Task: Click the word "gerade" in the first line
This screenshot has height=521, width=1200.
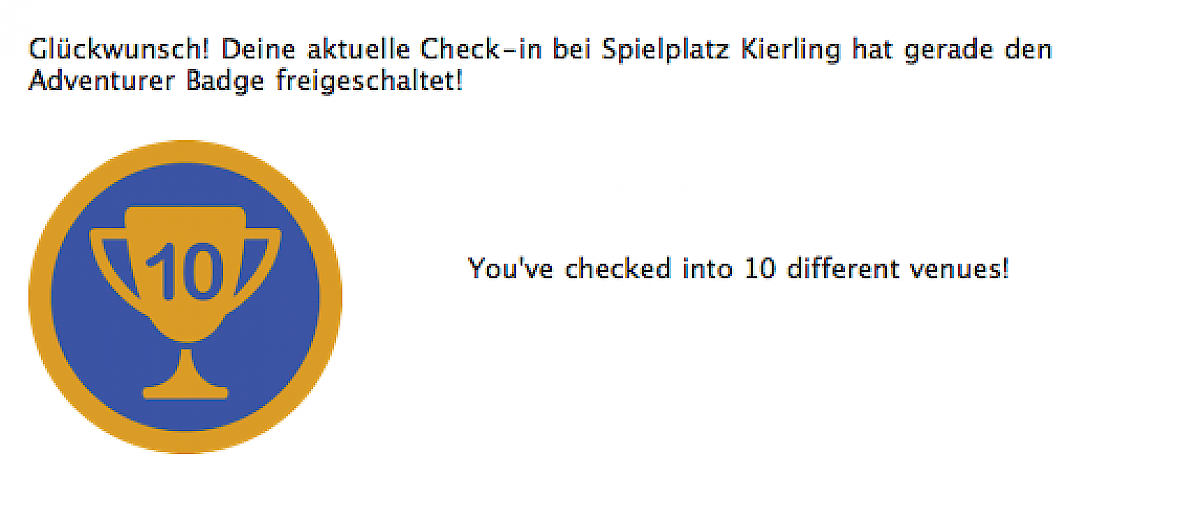Action: coord(944,49)
